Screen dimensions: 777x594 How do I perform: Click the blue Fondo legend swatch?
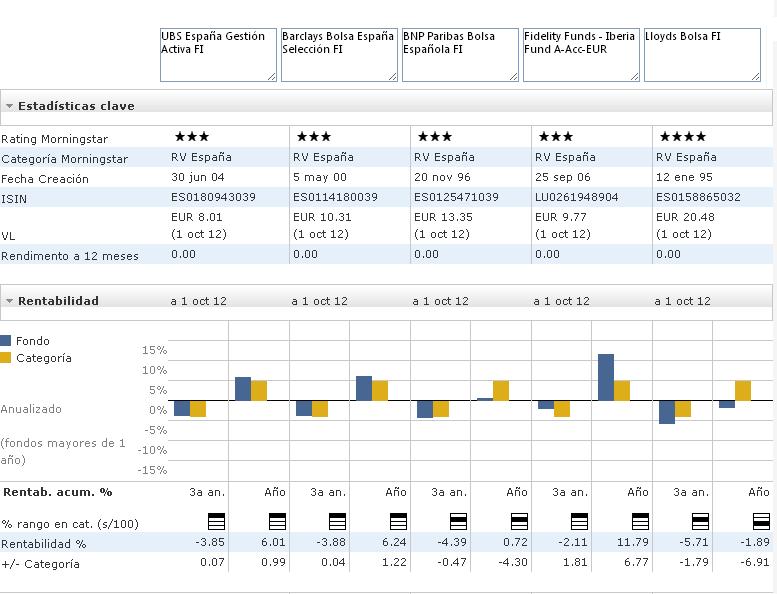coord(5,341)
